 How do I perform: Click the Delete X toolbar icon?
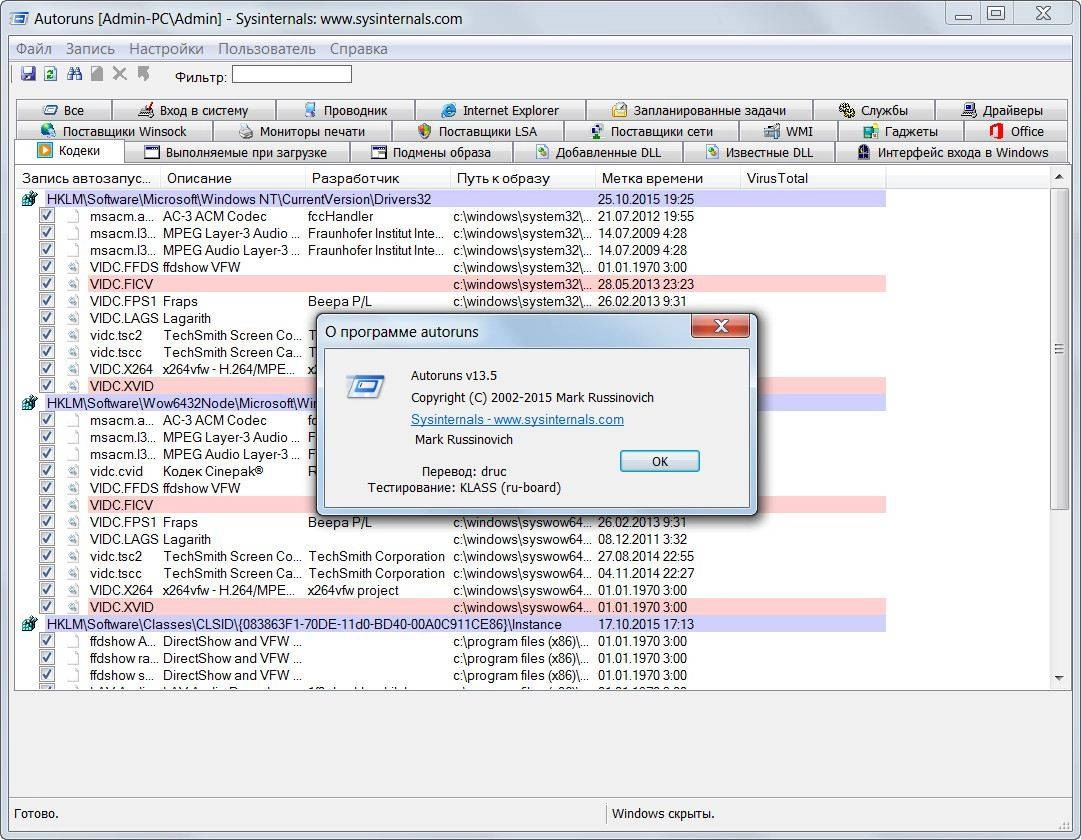(x=120, y=74)
